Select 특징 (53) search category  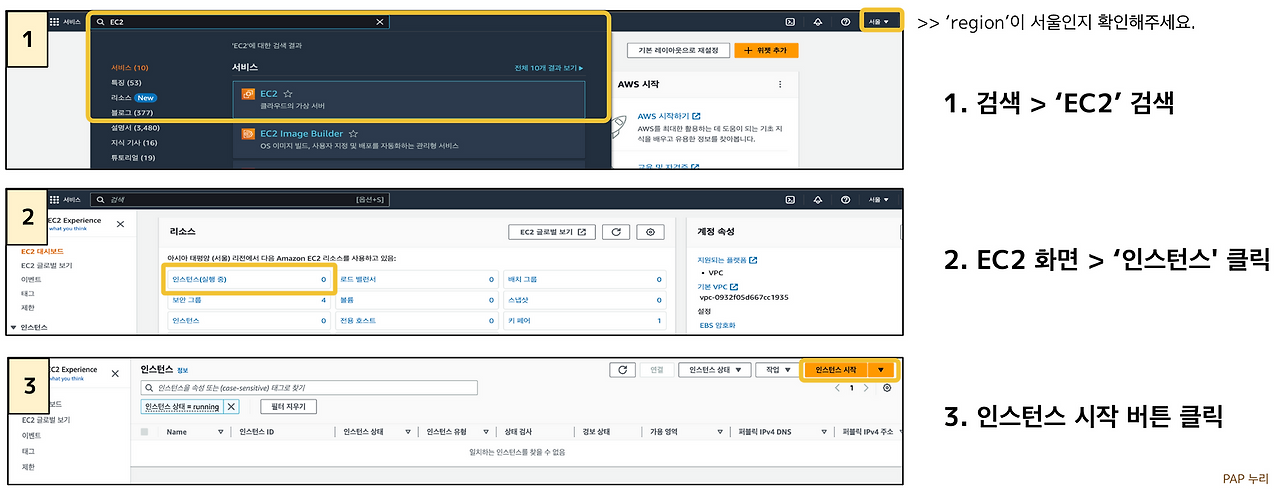pos(126,83)
